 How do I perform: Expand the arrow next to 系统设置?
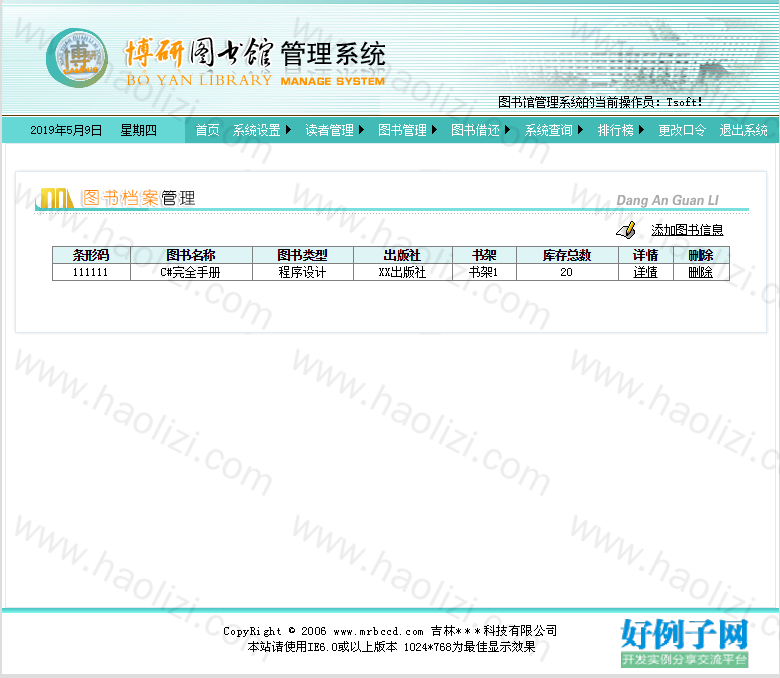point(288,130)
